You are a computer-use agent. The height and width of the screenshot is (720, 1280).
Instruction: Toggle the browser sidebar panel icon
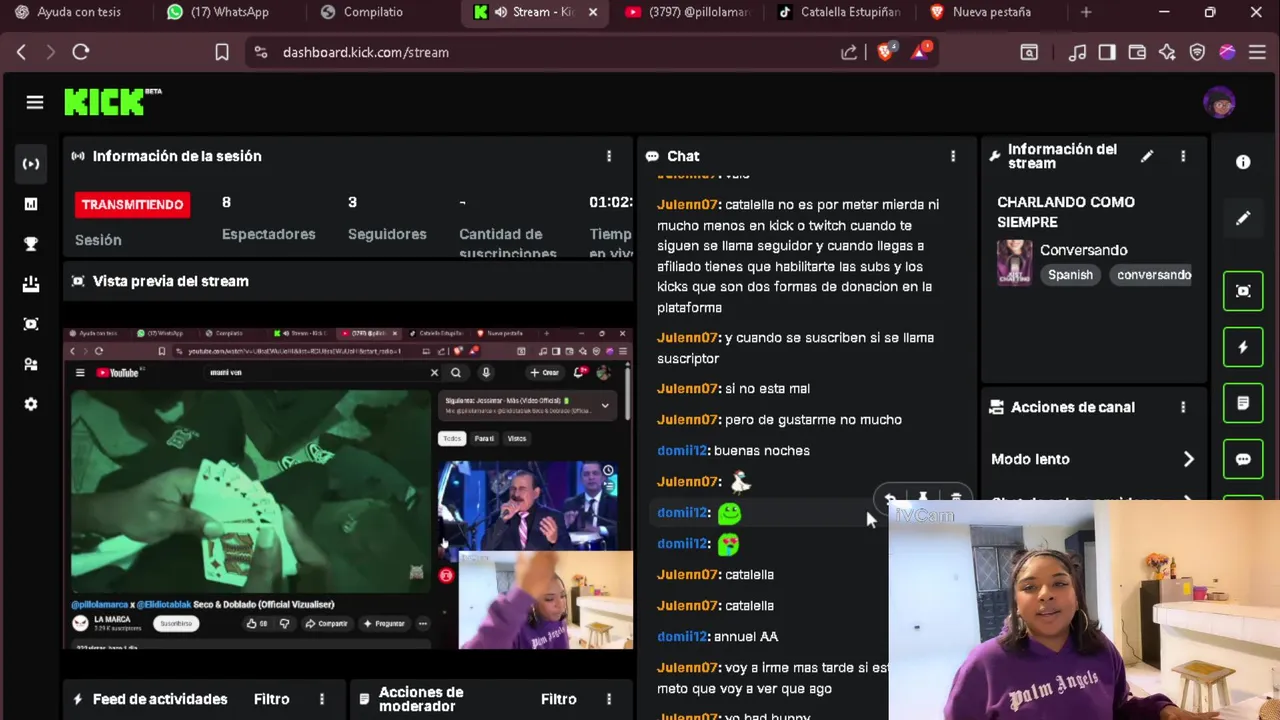[x=1107, y=52]
